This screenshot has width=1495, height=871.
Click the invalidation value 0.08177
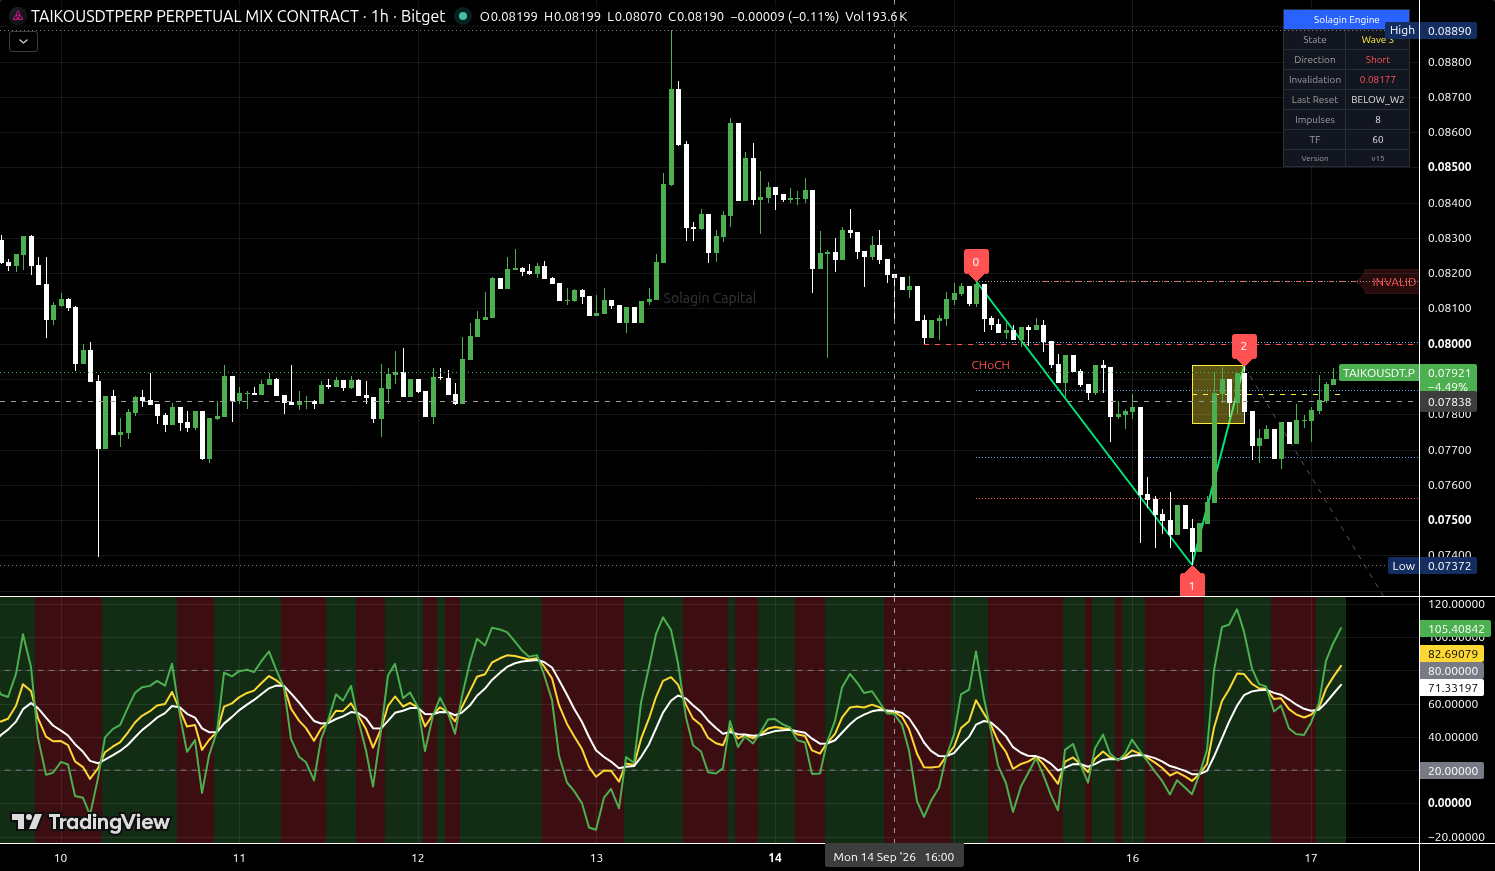tap(1377, 80)
